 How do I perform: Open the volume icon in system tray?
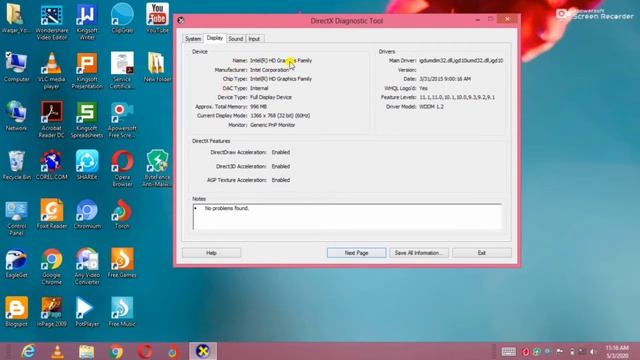pyautogui.click(x=593, y=351)
